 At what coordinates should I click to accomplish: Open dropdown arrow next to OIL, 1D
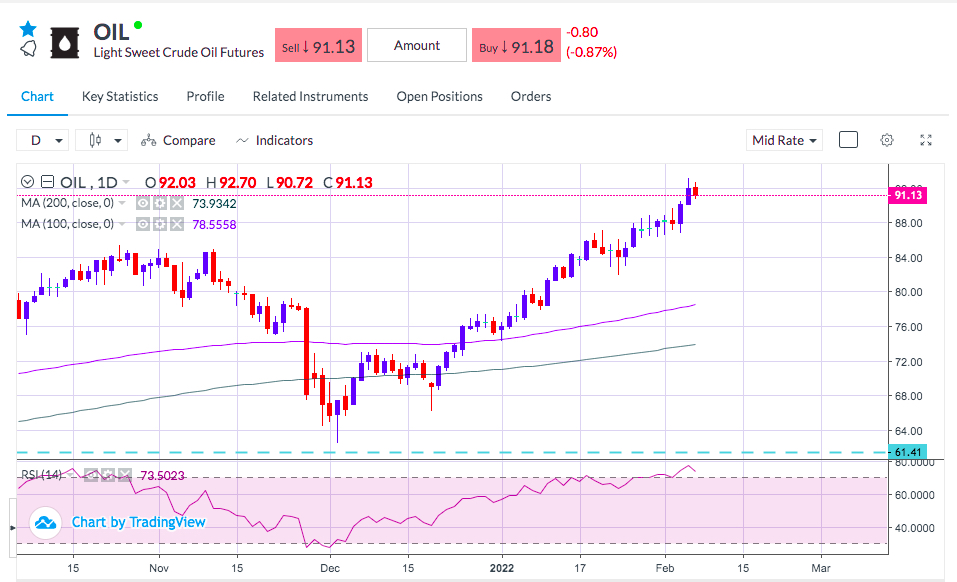click(x=126, y=182)
